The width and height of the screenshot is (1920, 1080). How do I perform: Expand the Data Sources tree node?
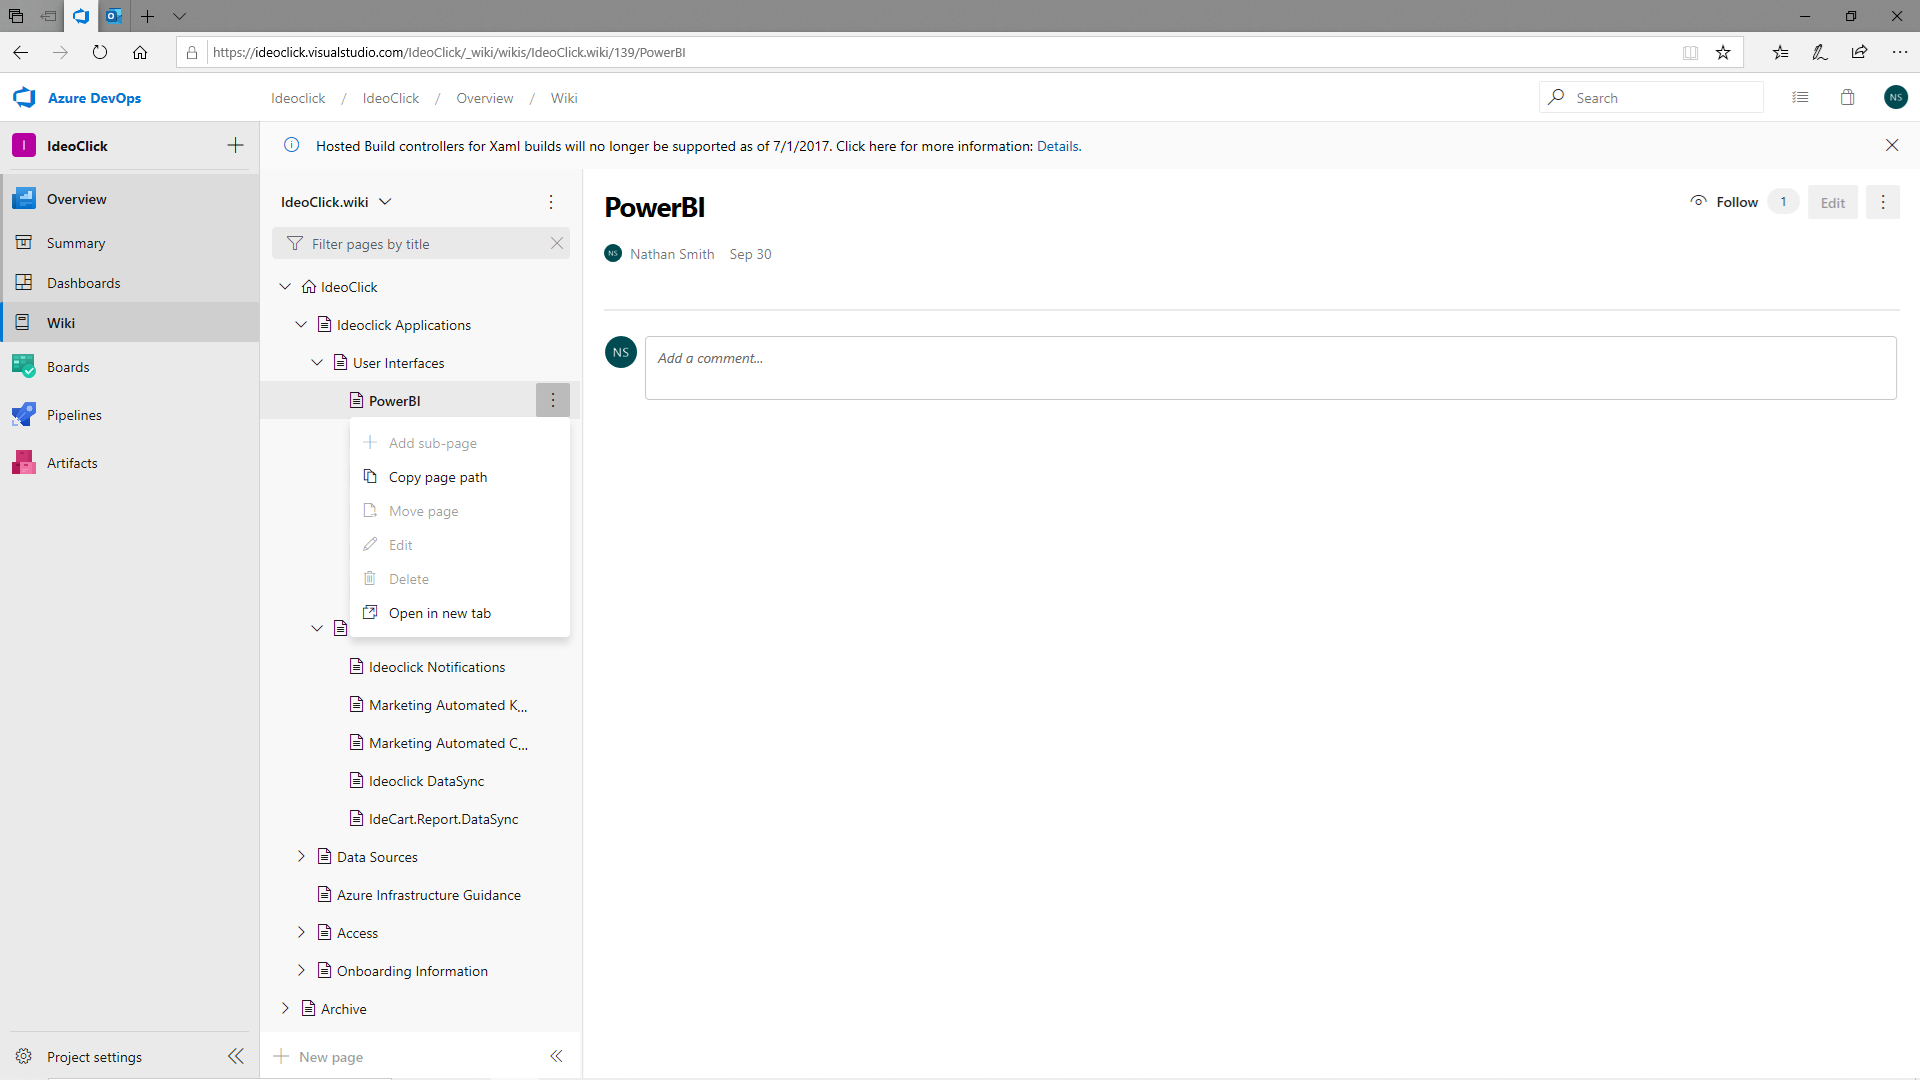point(301,857)
